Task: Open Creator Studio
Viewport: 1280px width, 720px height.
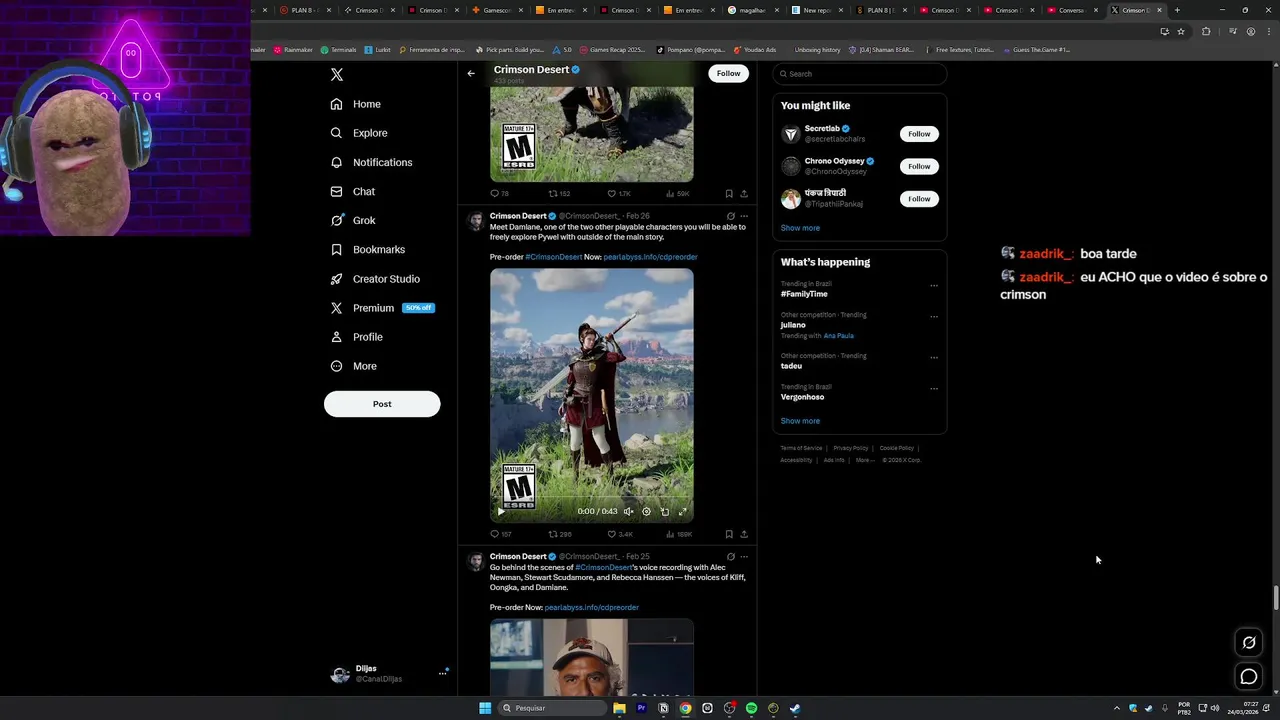Action: (x=375, y=279)
